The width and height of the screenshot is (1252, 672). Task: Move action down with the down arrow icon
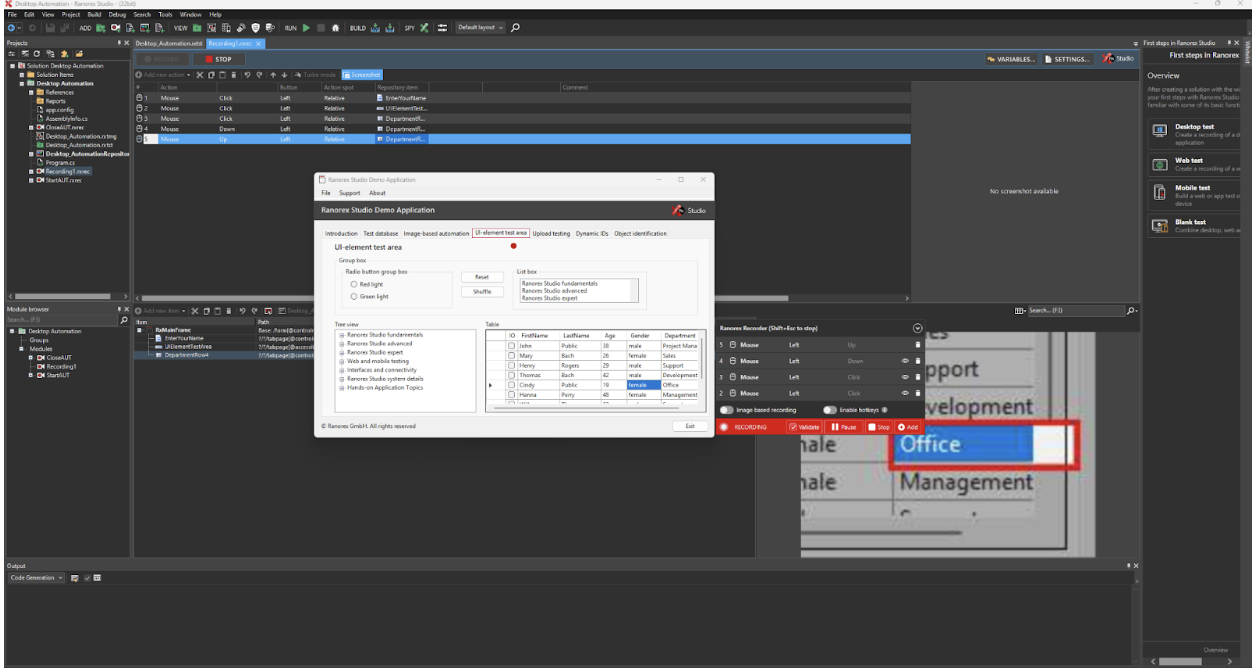coord(284,75)
